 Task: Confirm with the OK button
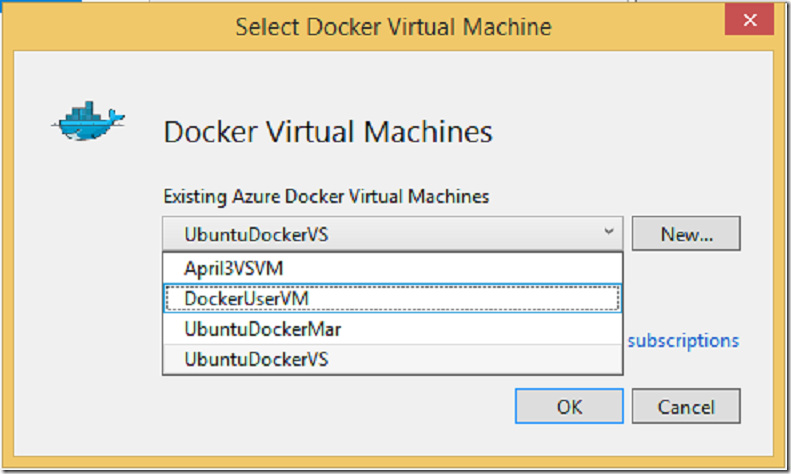pyautogui.click(x=569, y=406)
